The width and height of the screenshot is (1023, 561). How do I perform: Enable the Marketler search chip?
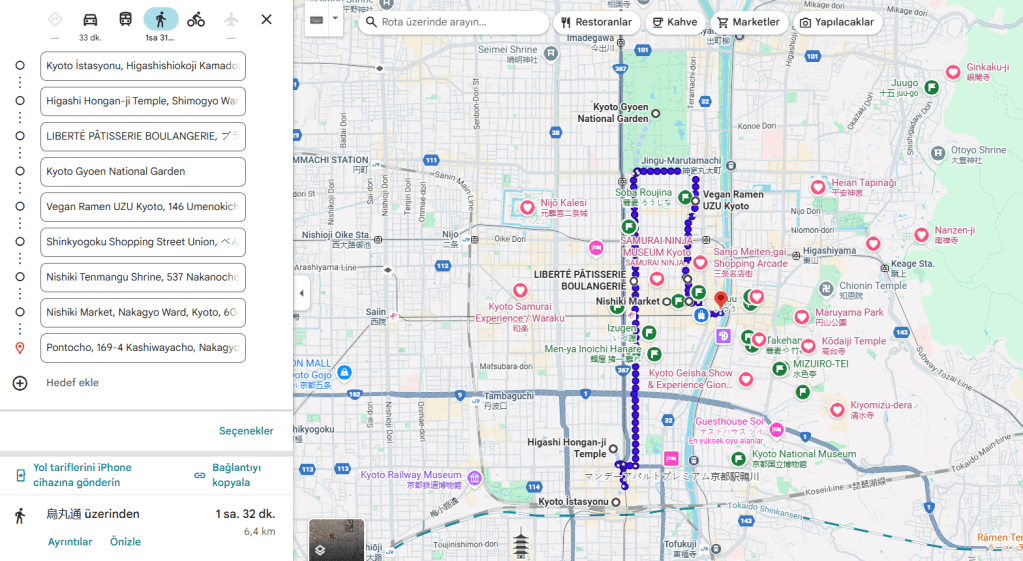tap(748, 22)
